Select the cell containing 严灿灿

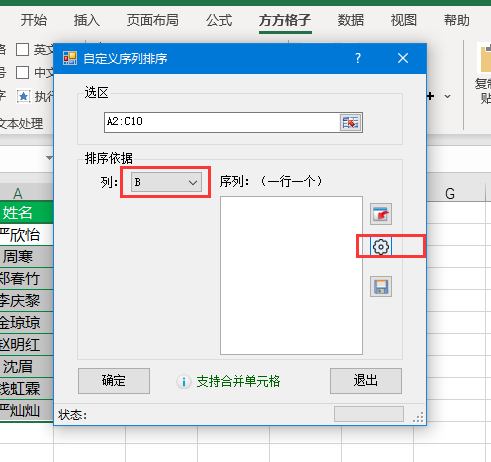[x=26, y=411]
